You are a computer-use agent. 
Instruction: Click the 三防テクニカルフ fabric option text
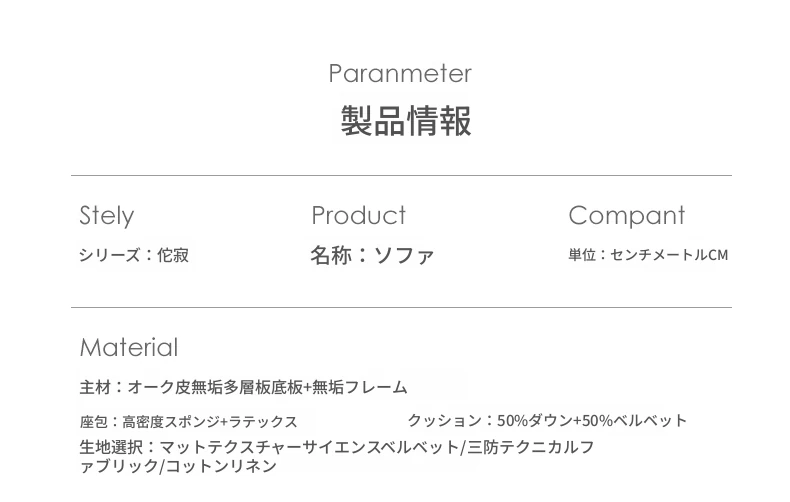(x=531, y=447)
